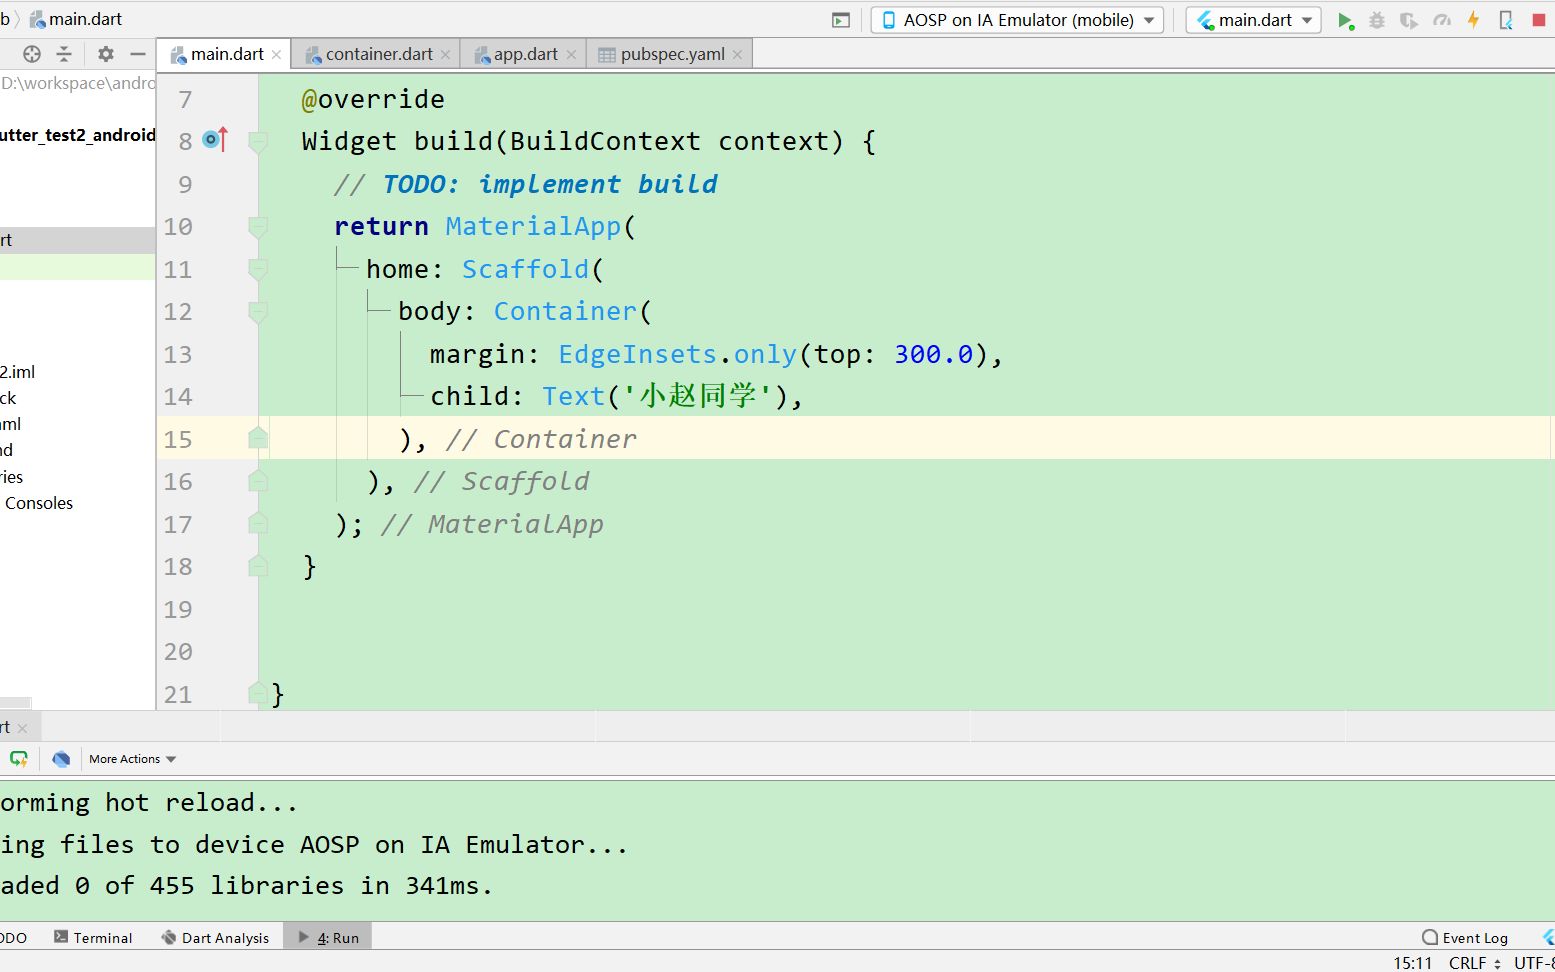Open the device selector AOSP on IA Emulator
Screen dimensions: 1555x972
(1017, 20)
